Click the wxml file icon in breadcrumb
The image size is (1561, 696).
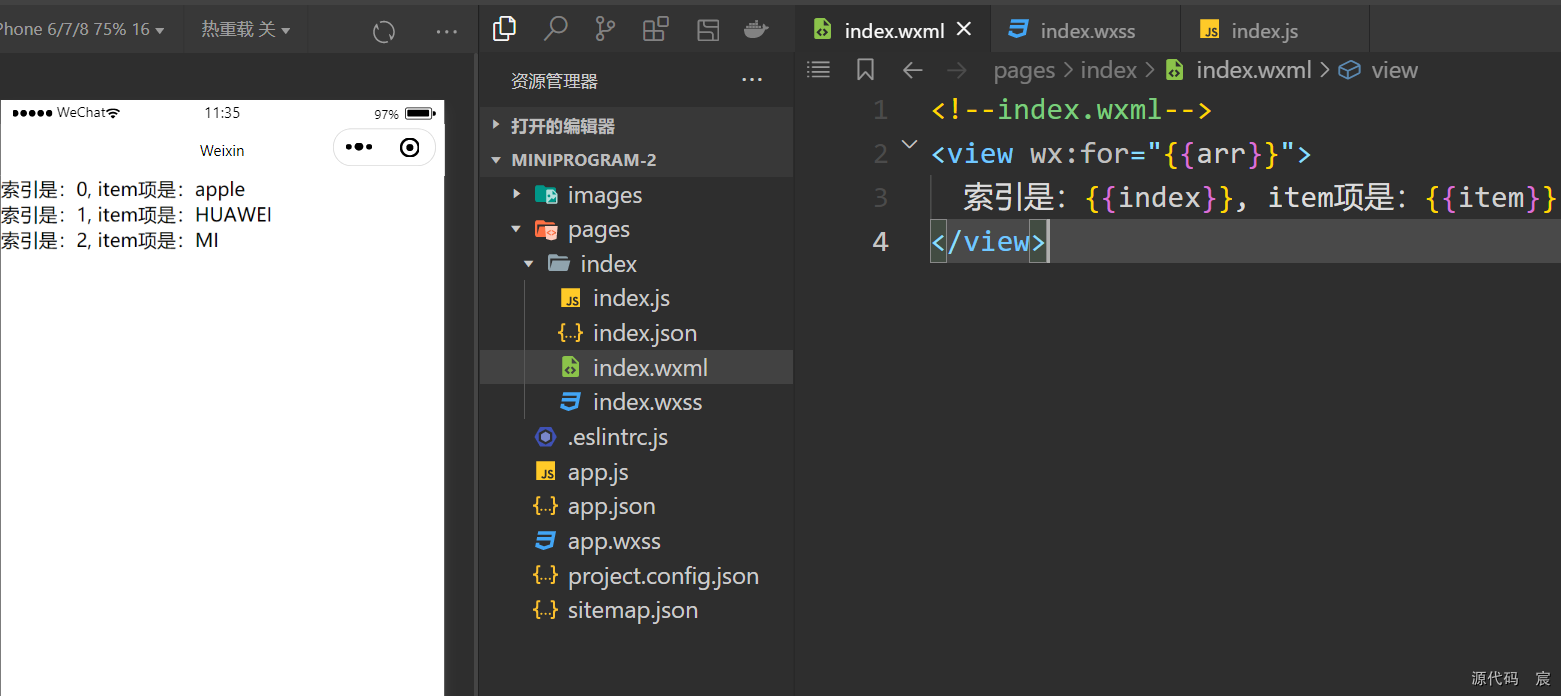point(1175,70)
